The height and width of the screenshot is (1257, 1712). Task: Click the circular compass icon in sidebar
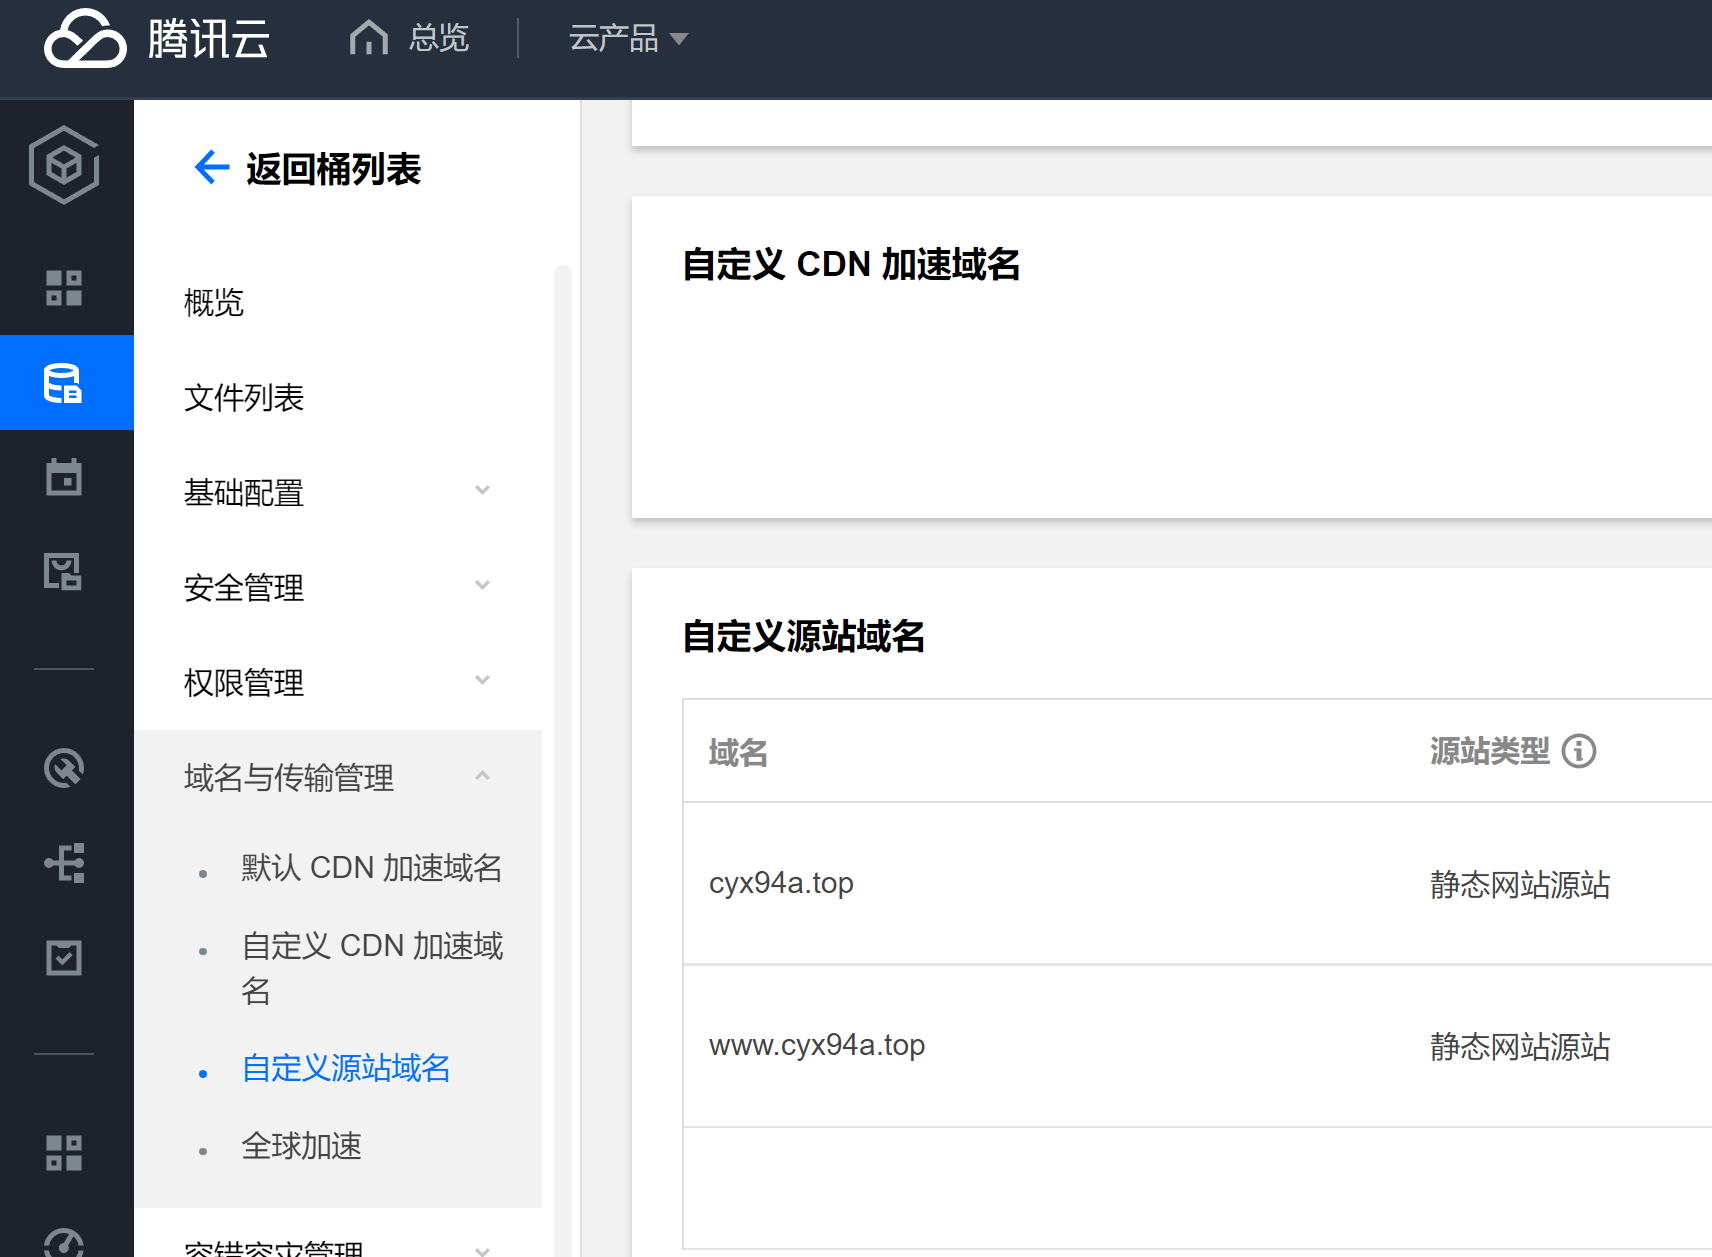click(x=64, y=768)
